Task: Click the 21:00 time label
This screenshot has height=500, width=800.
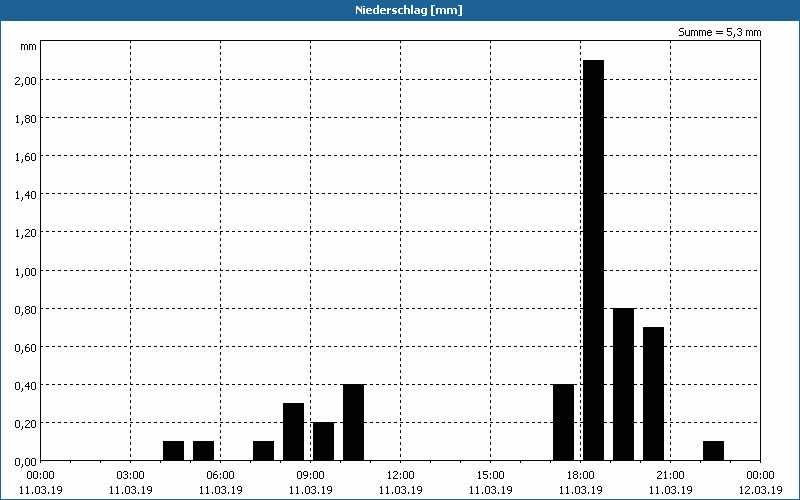Action: click(x=670, y=476)
